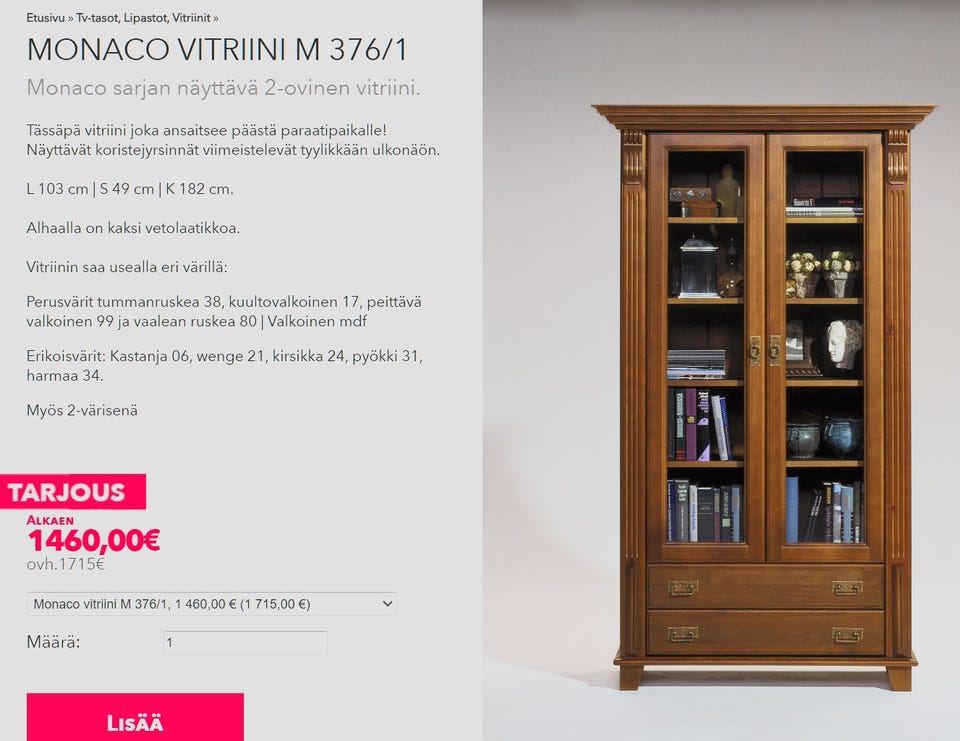960x741 pixels.
Task: Click the top drawer of the cabinet image
Action: [x=765, y=587]
